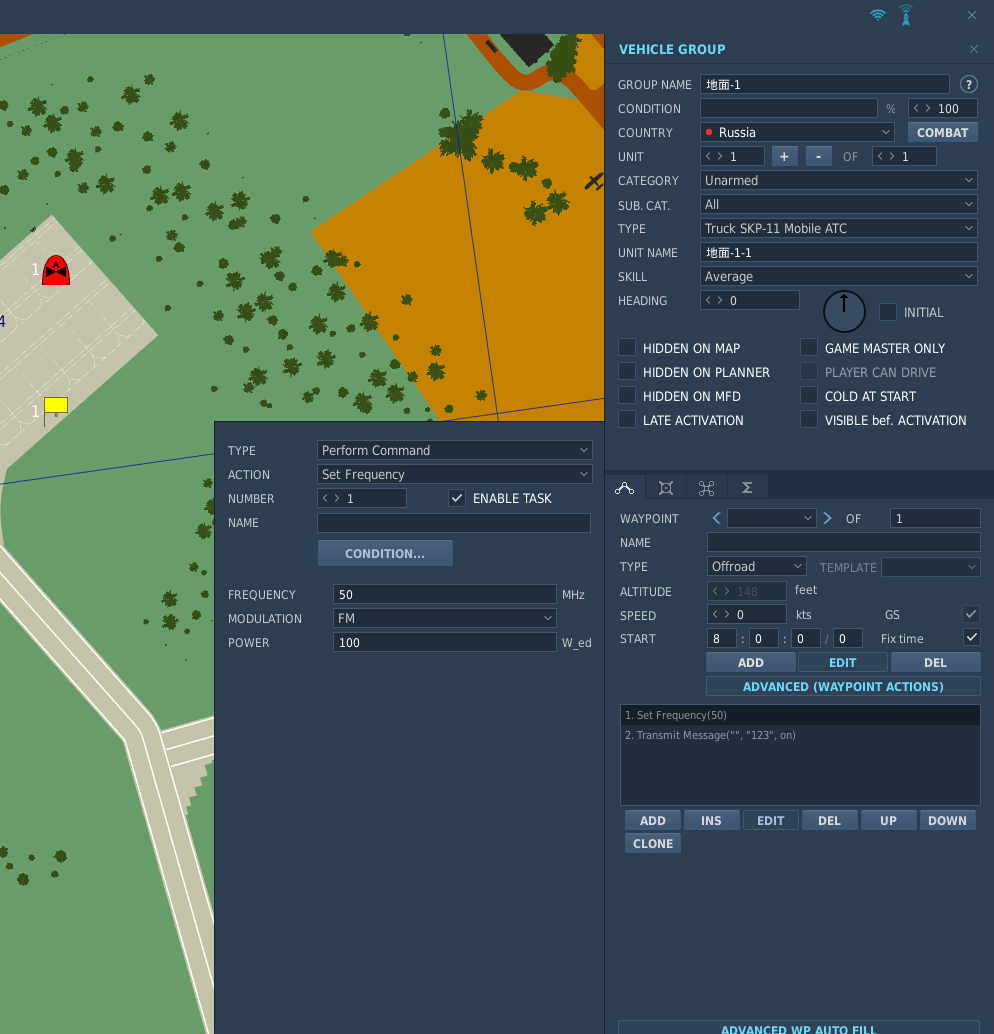Click the action list ADD button
The height and width of the screenshot is (1034, 994).
click(x=652, y=820)
